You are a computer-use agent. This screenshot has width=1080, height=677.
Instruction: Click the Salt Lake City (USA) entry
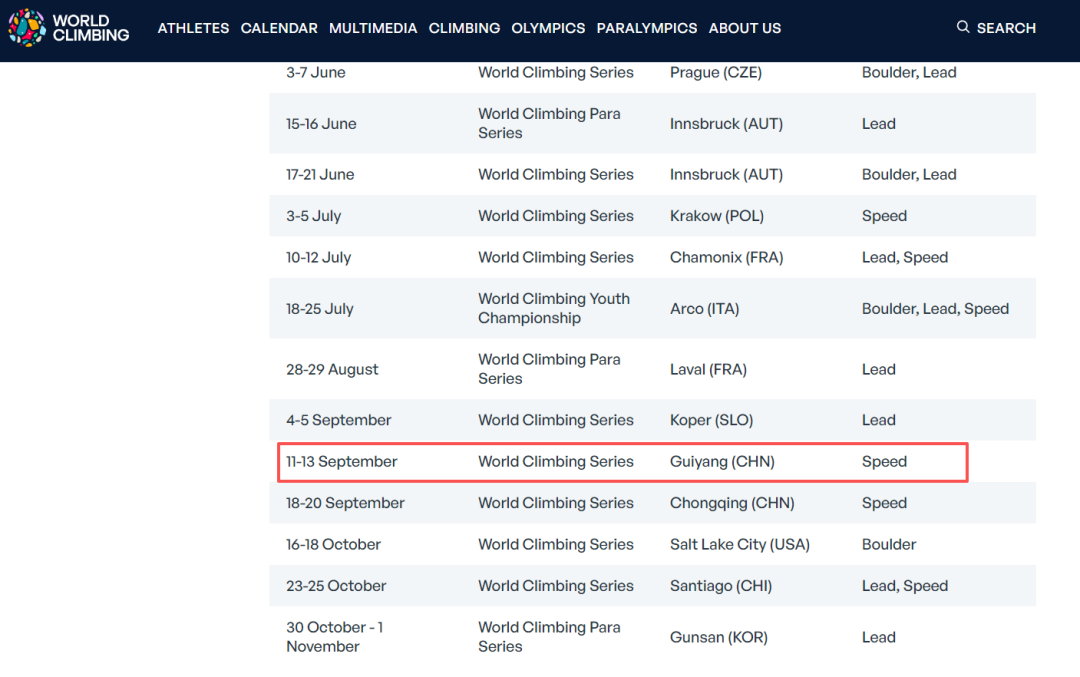(739, 545)
